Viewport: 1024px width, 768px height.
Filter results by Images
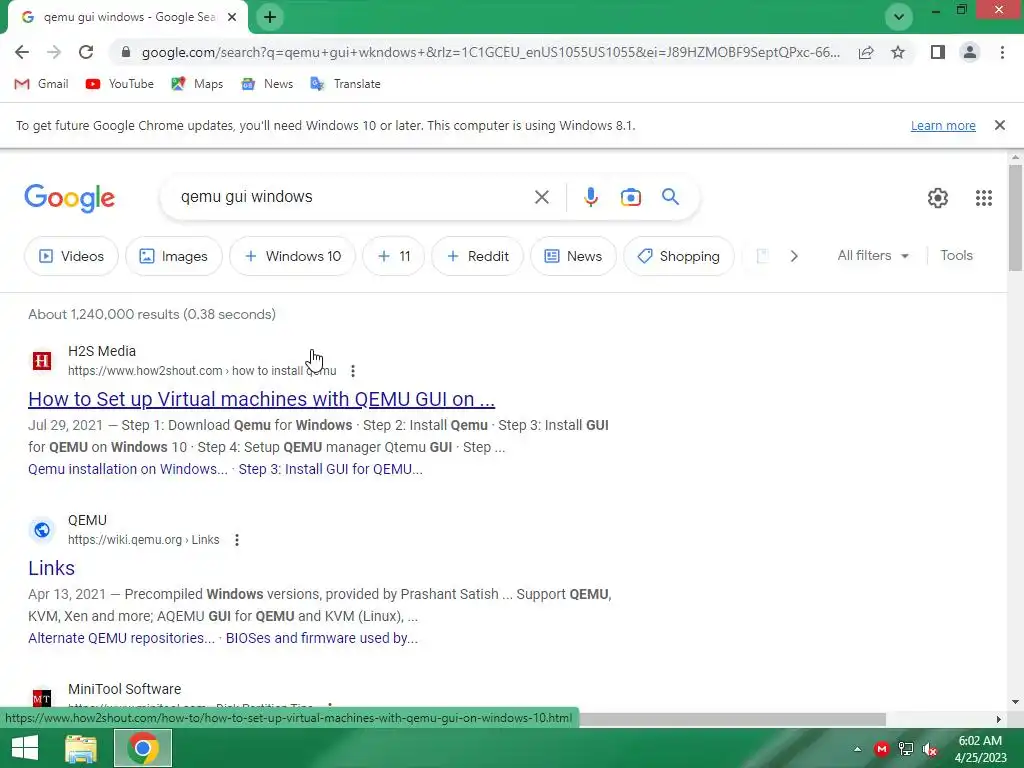[174, 256]
